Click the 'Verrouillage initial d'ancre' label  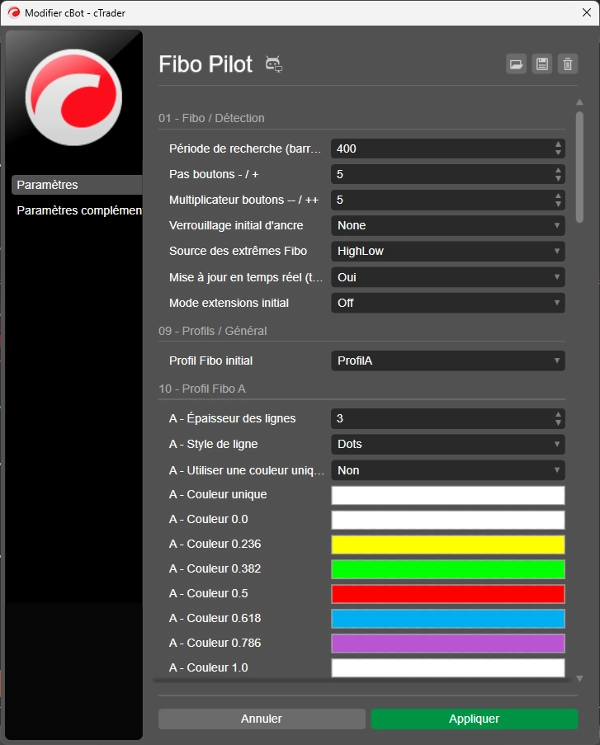click(236, 225)
